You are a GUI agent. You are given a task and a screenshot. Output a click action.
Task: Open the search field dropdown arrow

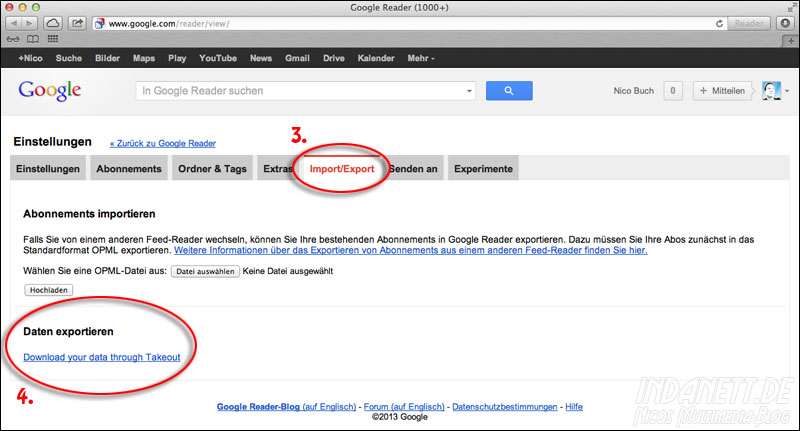[469, 91]
